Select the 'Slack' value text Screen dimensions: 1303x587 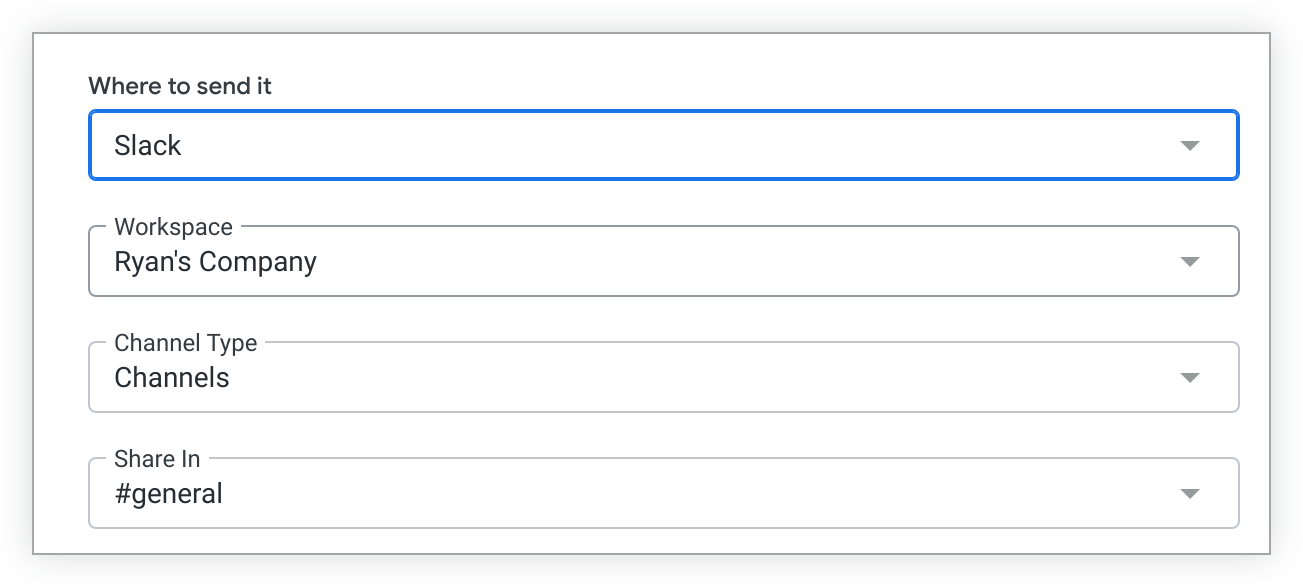(148, 146)
